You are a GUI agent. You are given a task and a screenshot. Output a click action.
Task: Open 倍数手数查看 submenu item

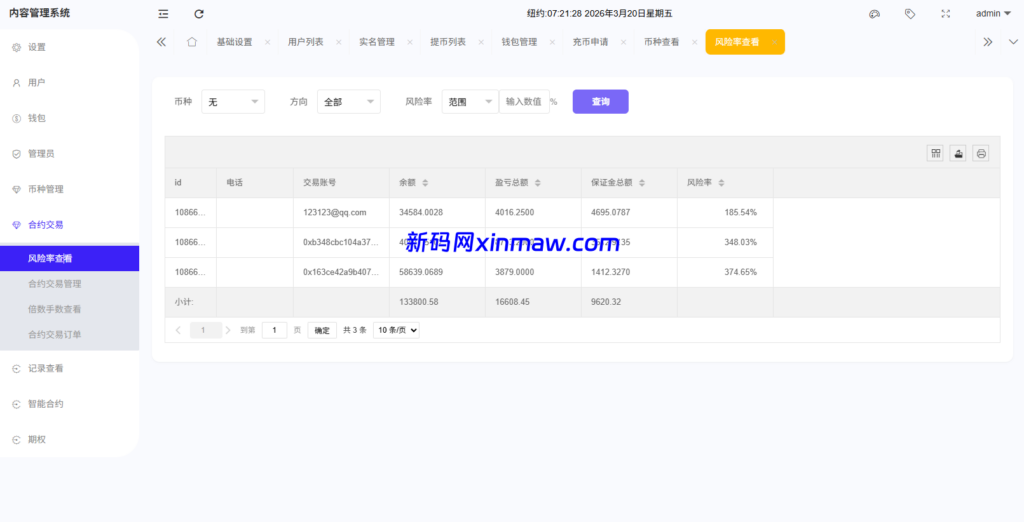(x=69, y=309)
